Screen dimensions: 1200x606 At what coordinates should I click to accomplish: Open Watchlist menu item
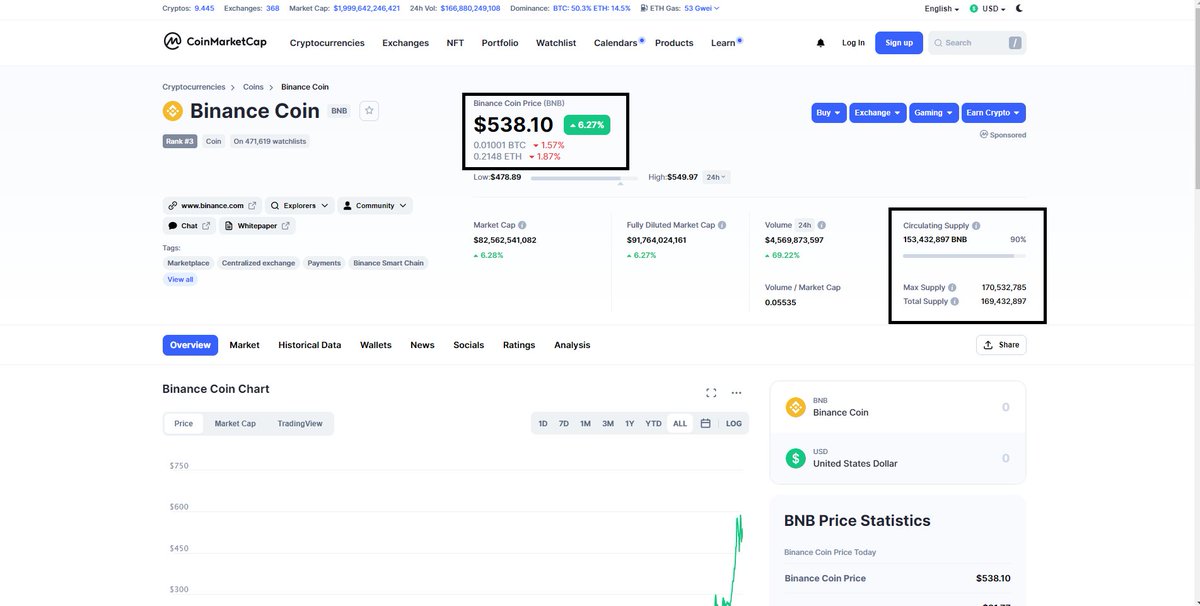pos(556,43)
